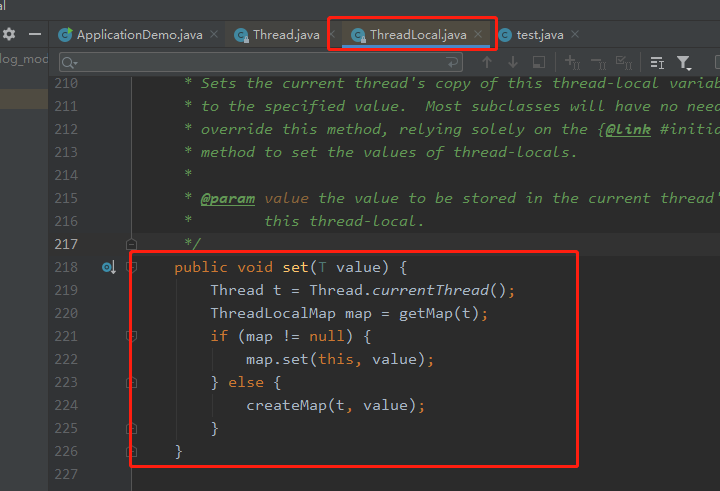Go to next search occurrence arrow
The width and height of the screenshot is (720, 491).
point(513,62)
